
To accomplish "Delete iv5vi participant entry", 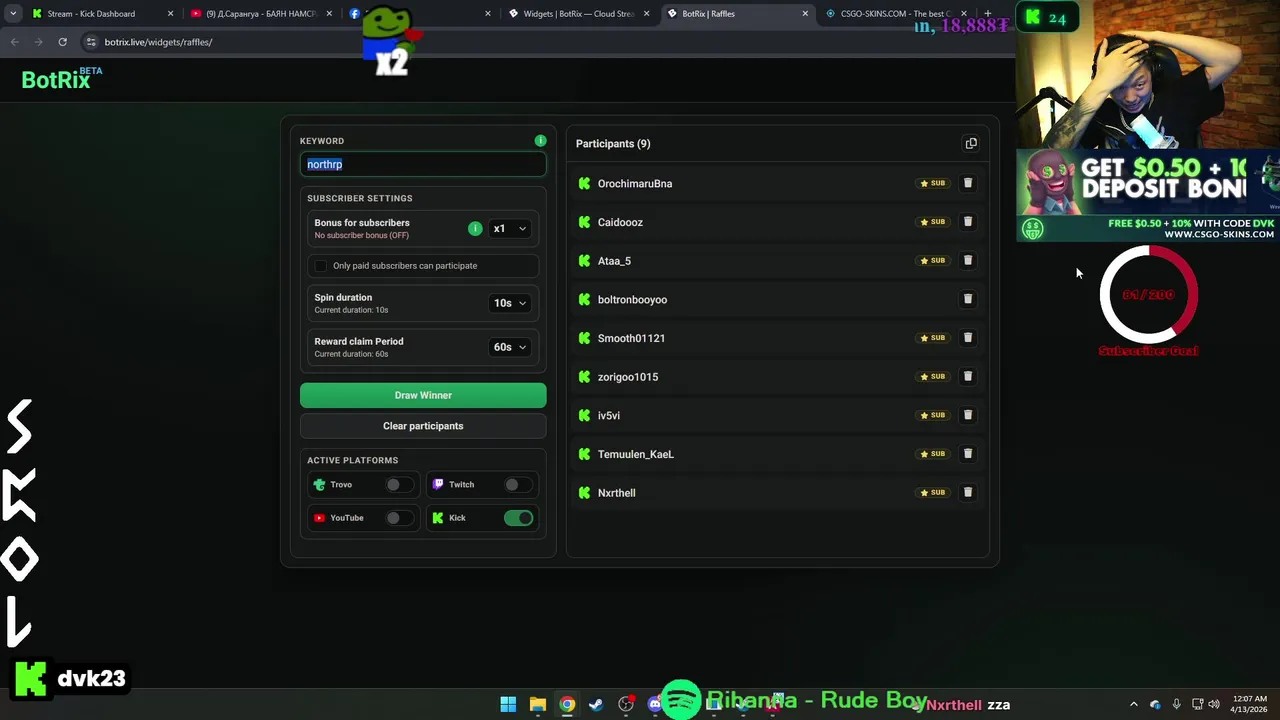I will 967,415.
